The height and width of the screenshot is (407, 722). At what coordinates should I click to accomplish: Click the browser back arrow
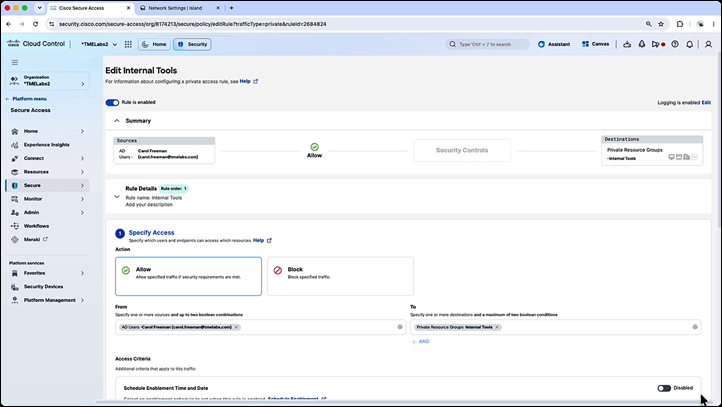point(9,24)
